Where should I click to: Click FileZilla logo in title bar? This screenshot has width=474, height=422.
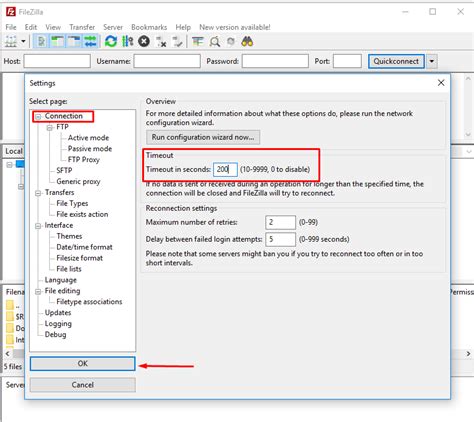coord(11,12)
